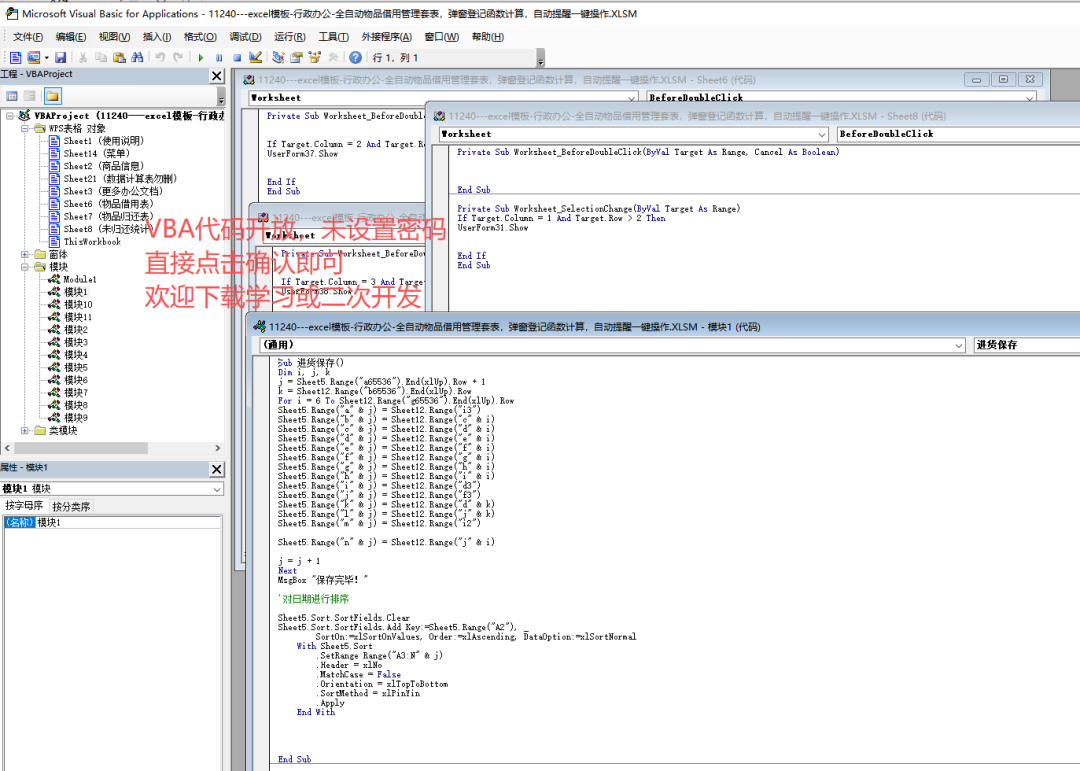This screenshot has width=1080, height=771.
Task: Open the Project Explorer toolbar icon
Action: (x=278, y=57)
